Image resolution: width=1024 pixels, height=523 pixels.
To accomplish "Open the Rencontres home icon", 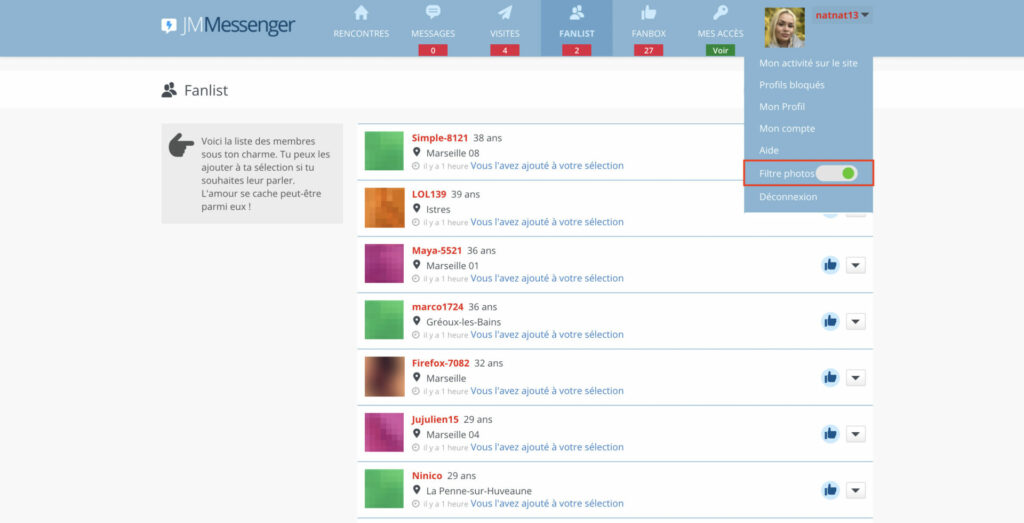I will tap(361, 12).
